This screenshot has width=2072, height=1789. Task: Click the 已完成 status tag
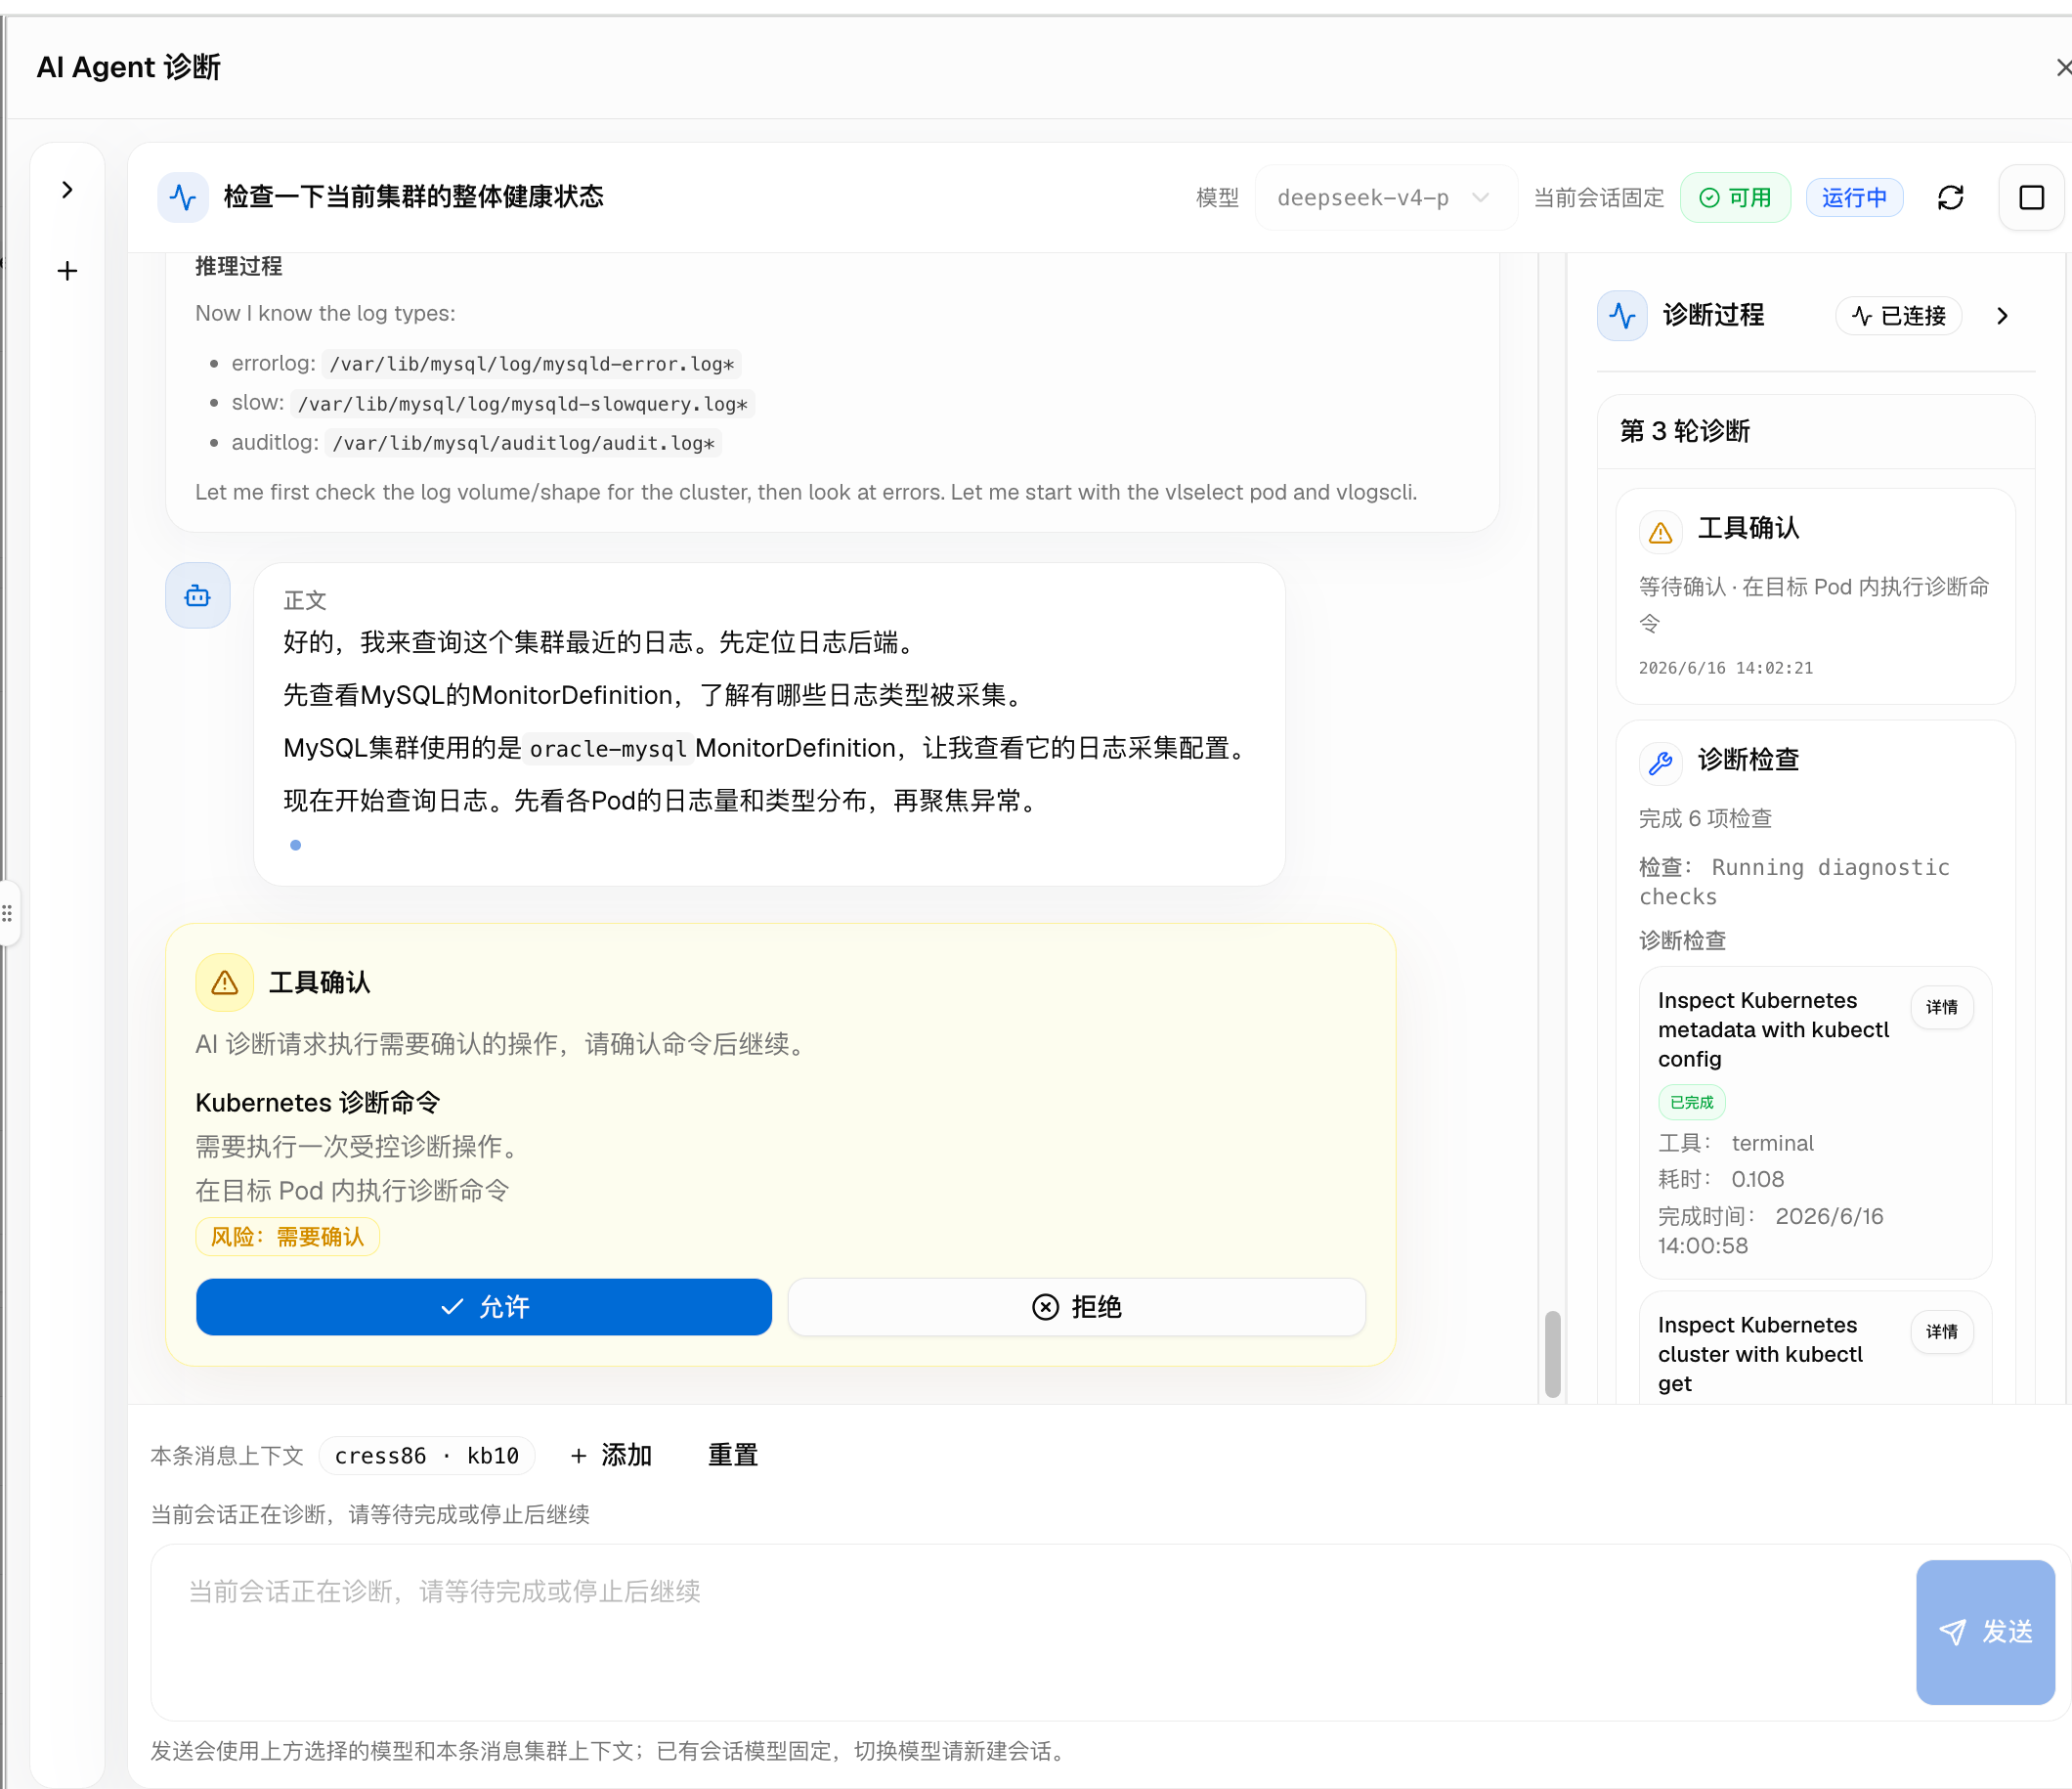[x=1691, y=1102]
